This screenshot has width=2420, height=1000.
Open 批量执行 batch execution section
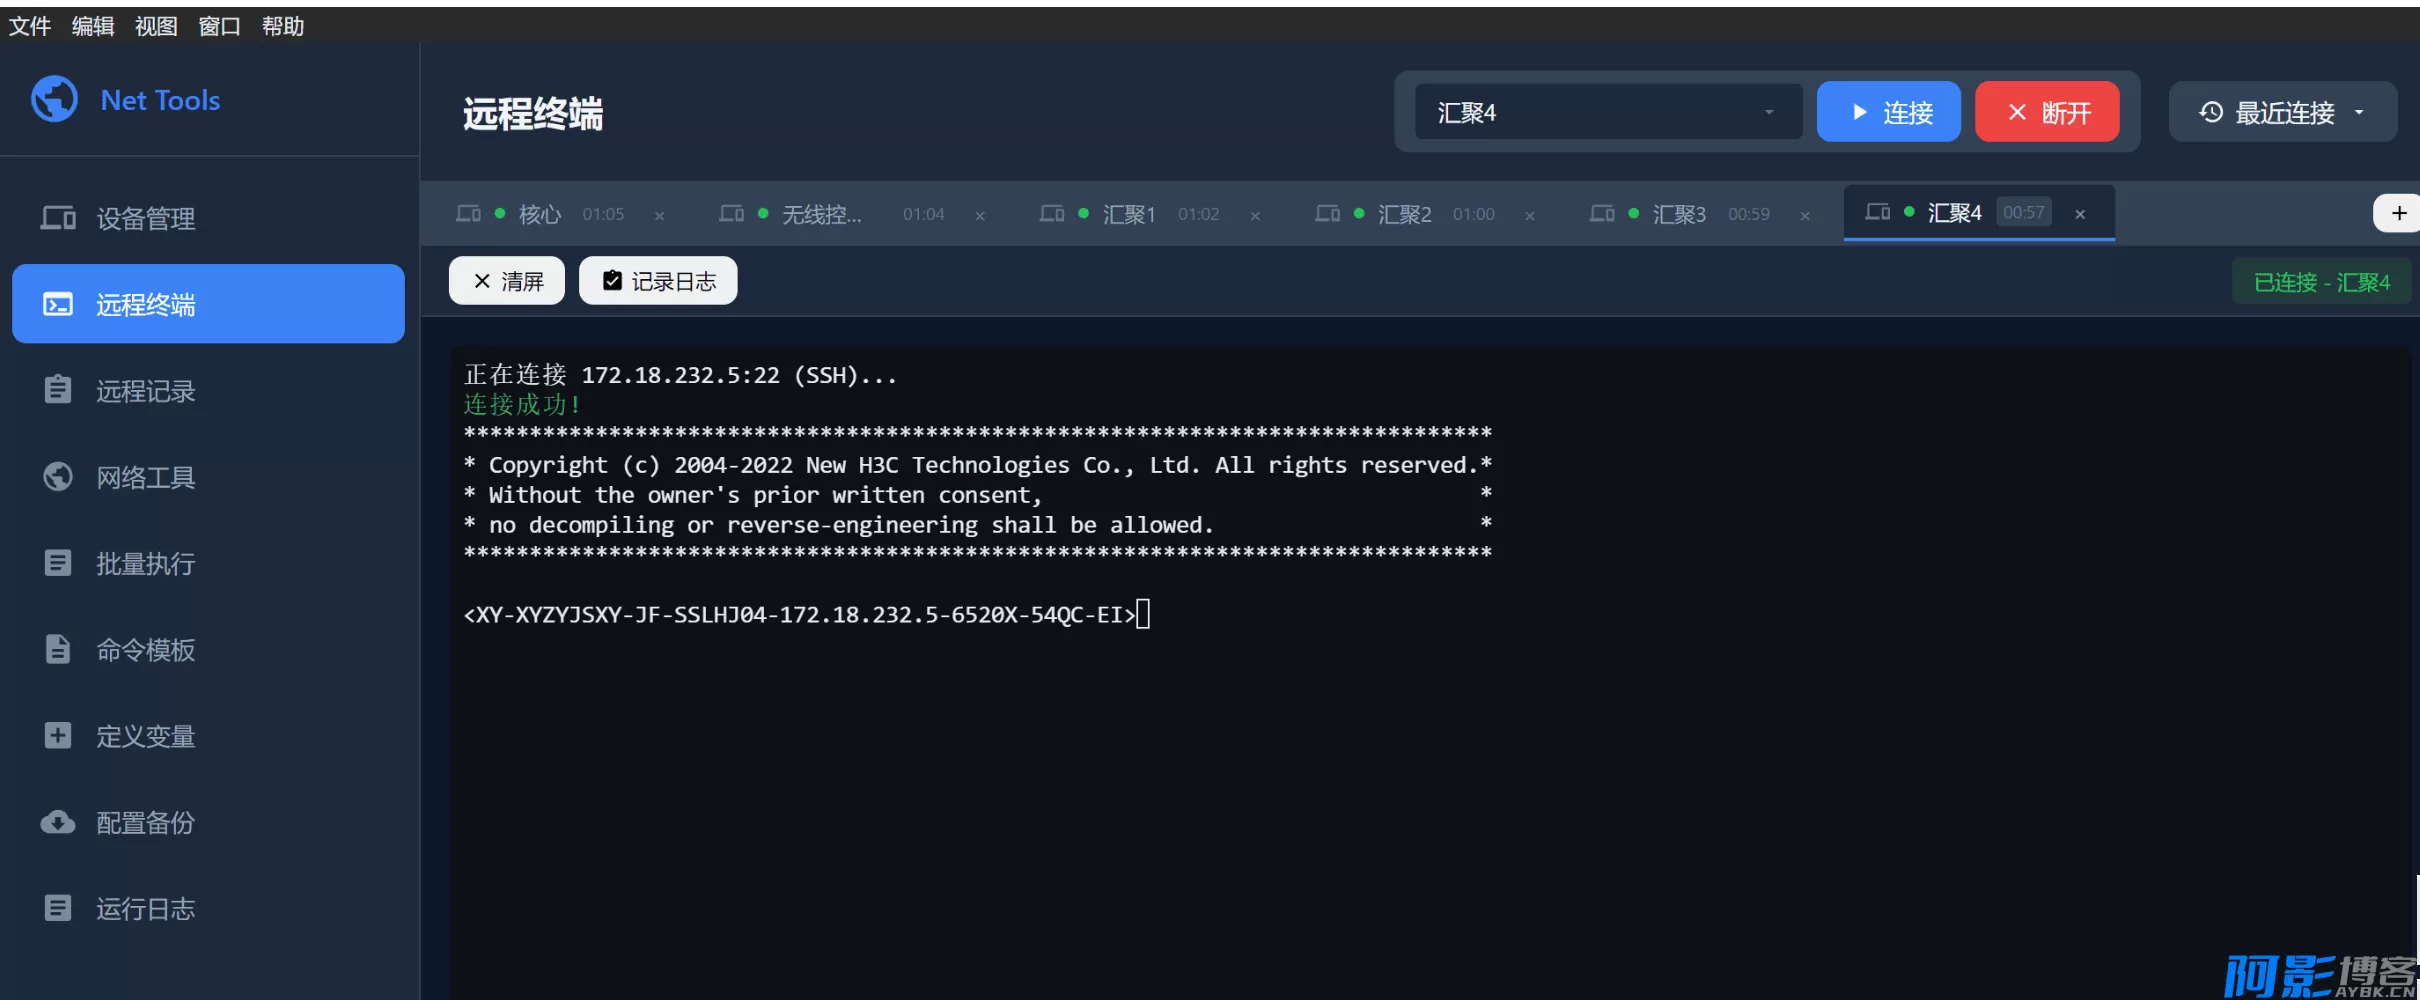click(x=144, y=564)
